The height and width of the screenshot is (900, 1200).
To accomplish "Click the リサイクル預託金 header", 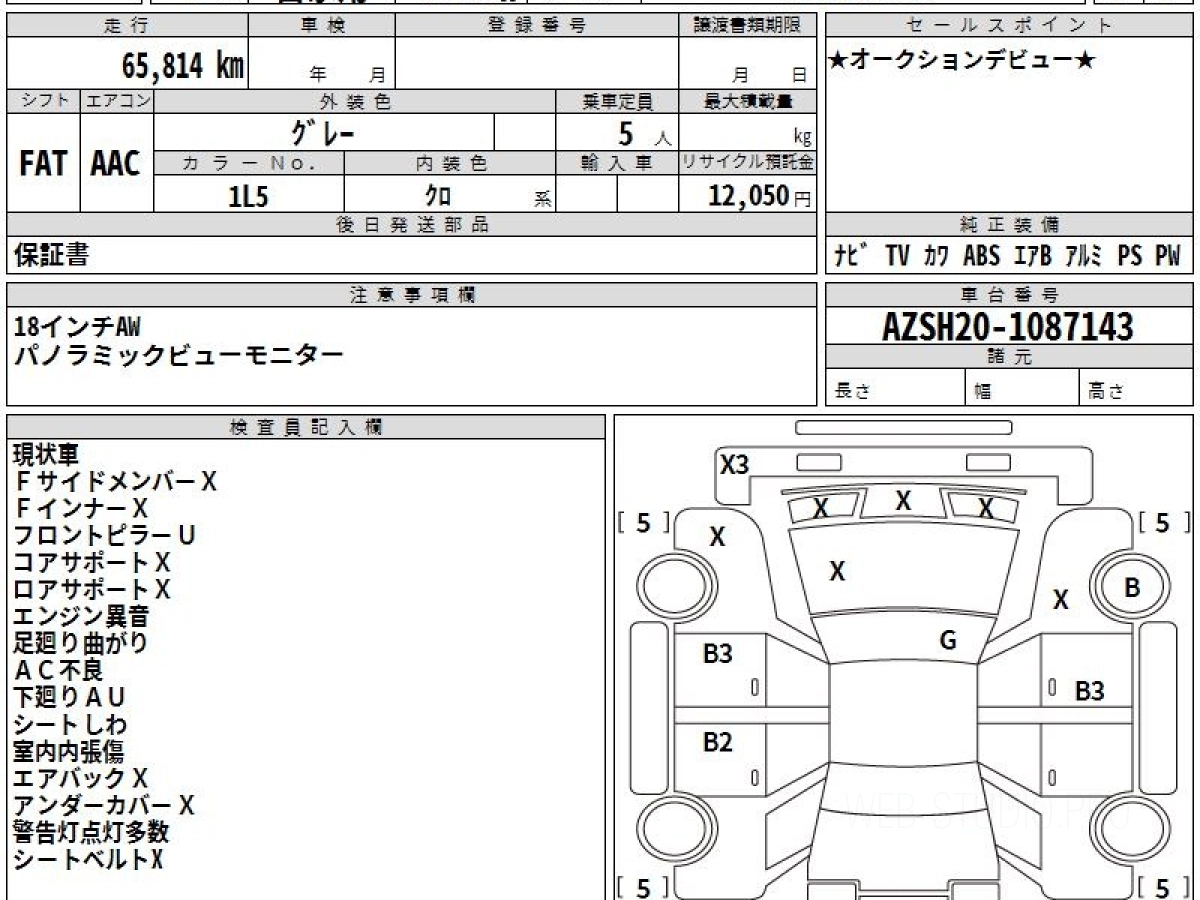I will (x=747, y=163).
